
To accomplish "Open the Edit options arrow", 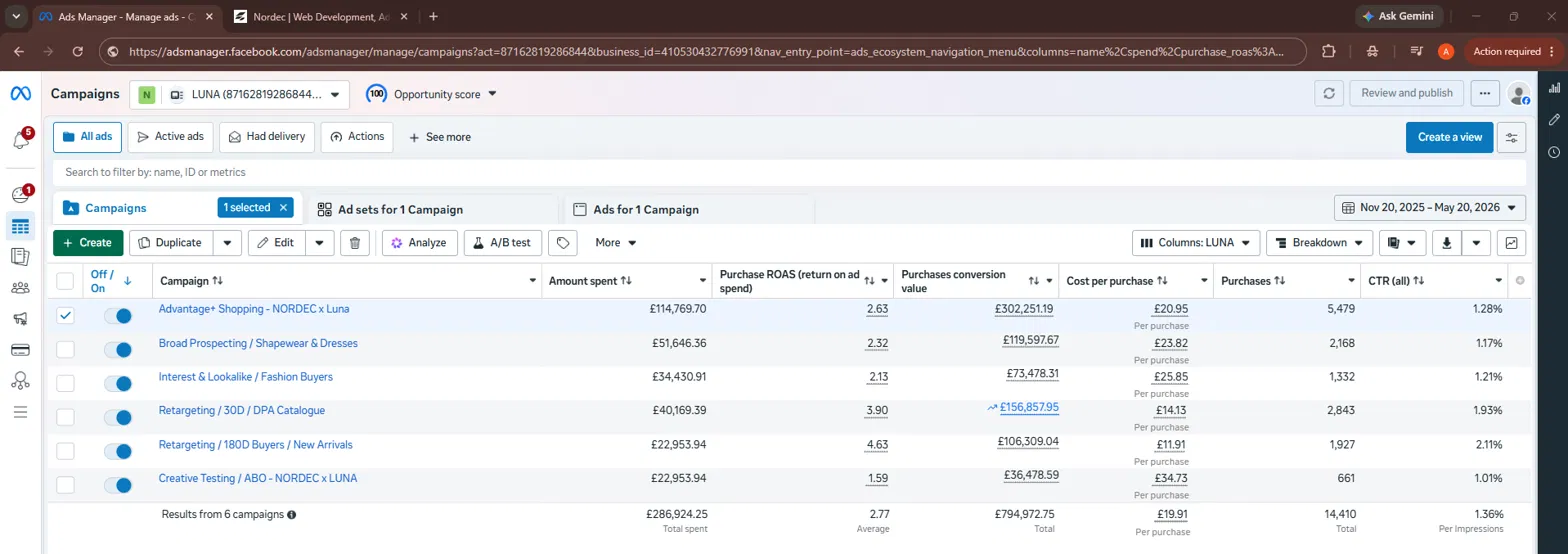I will coord(319,242).
